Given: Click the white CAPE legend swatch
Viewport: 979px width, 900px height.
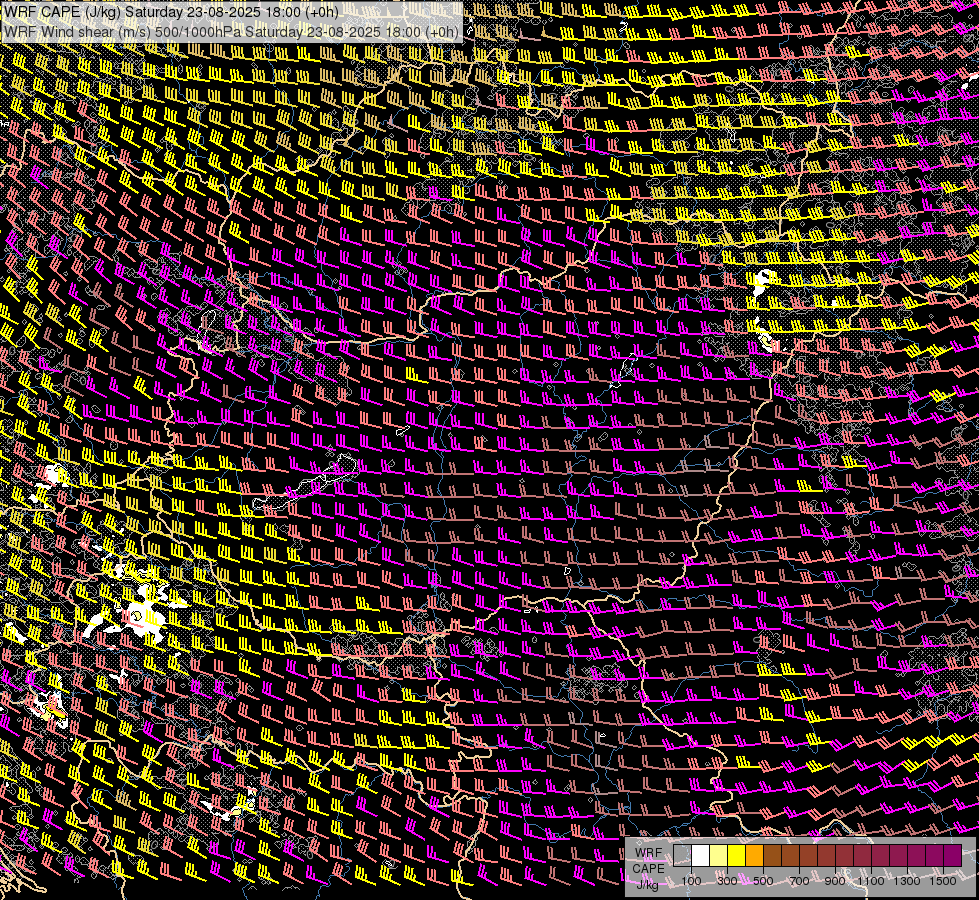Looking at the screenshot, I should click(x=701, y=856).
